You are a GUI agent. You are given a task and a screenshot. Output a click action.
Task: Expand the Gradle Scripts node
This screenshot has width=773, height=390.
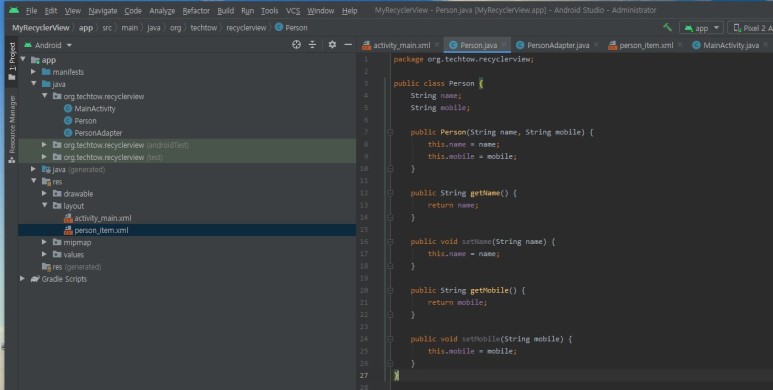(x=23, y=279)
